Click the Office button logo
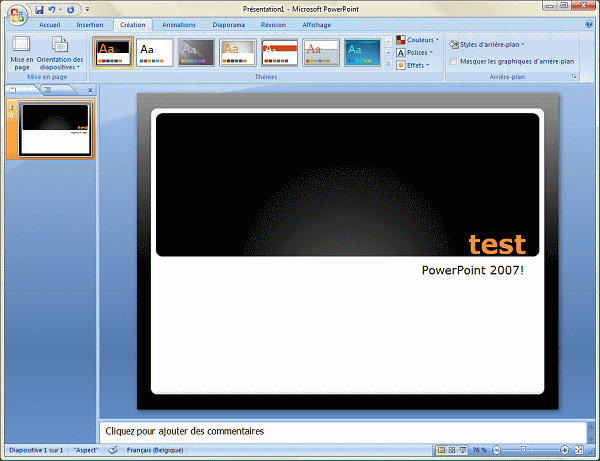This screenshot has width=600, height=461. coord(15,12)
